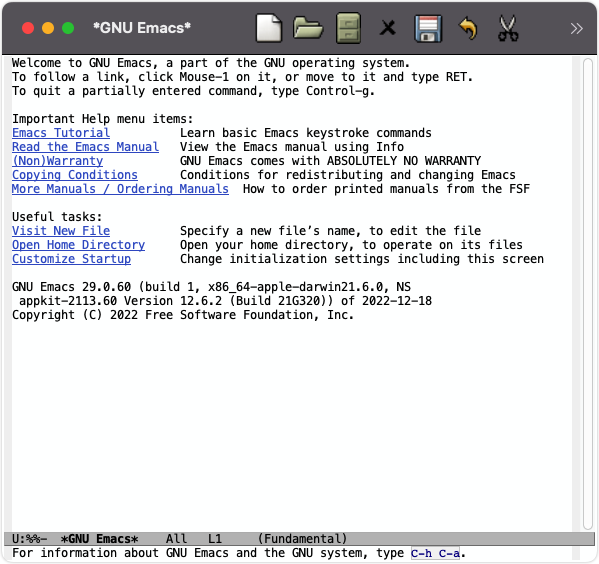Image resolution: width=599 pixels, height=564 pixels.
Task: Click the Open Home Directory link
Action: 78,245
